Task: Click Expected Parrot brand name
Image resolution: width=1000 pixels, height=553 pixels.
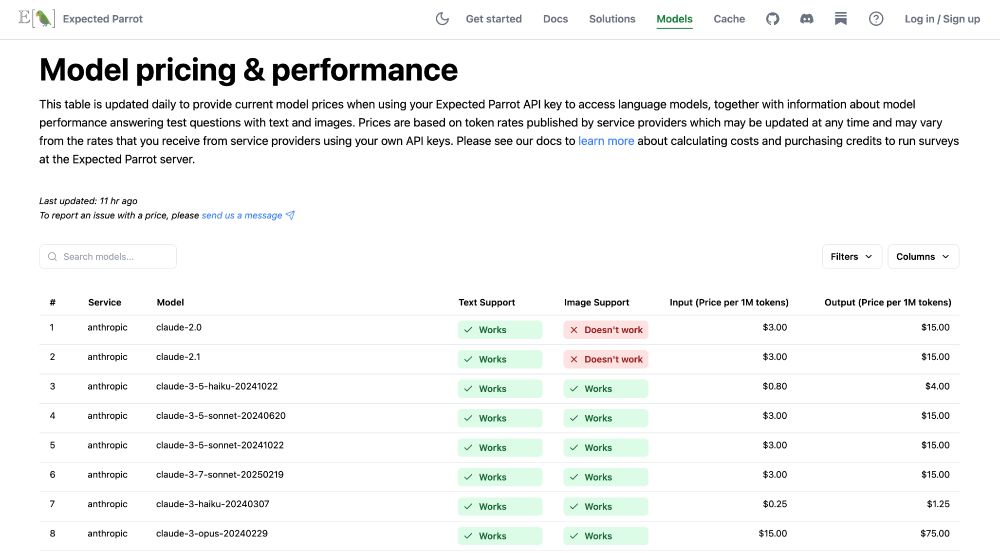Action: 103,19
